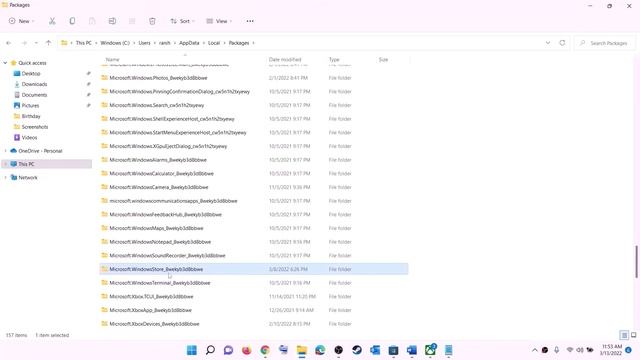Switch to details view layout button
This screenshot has height=360, width=640.
(x=624, y=335)
